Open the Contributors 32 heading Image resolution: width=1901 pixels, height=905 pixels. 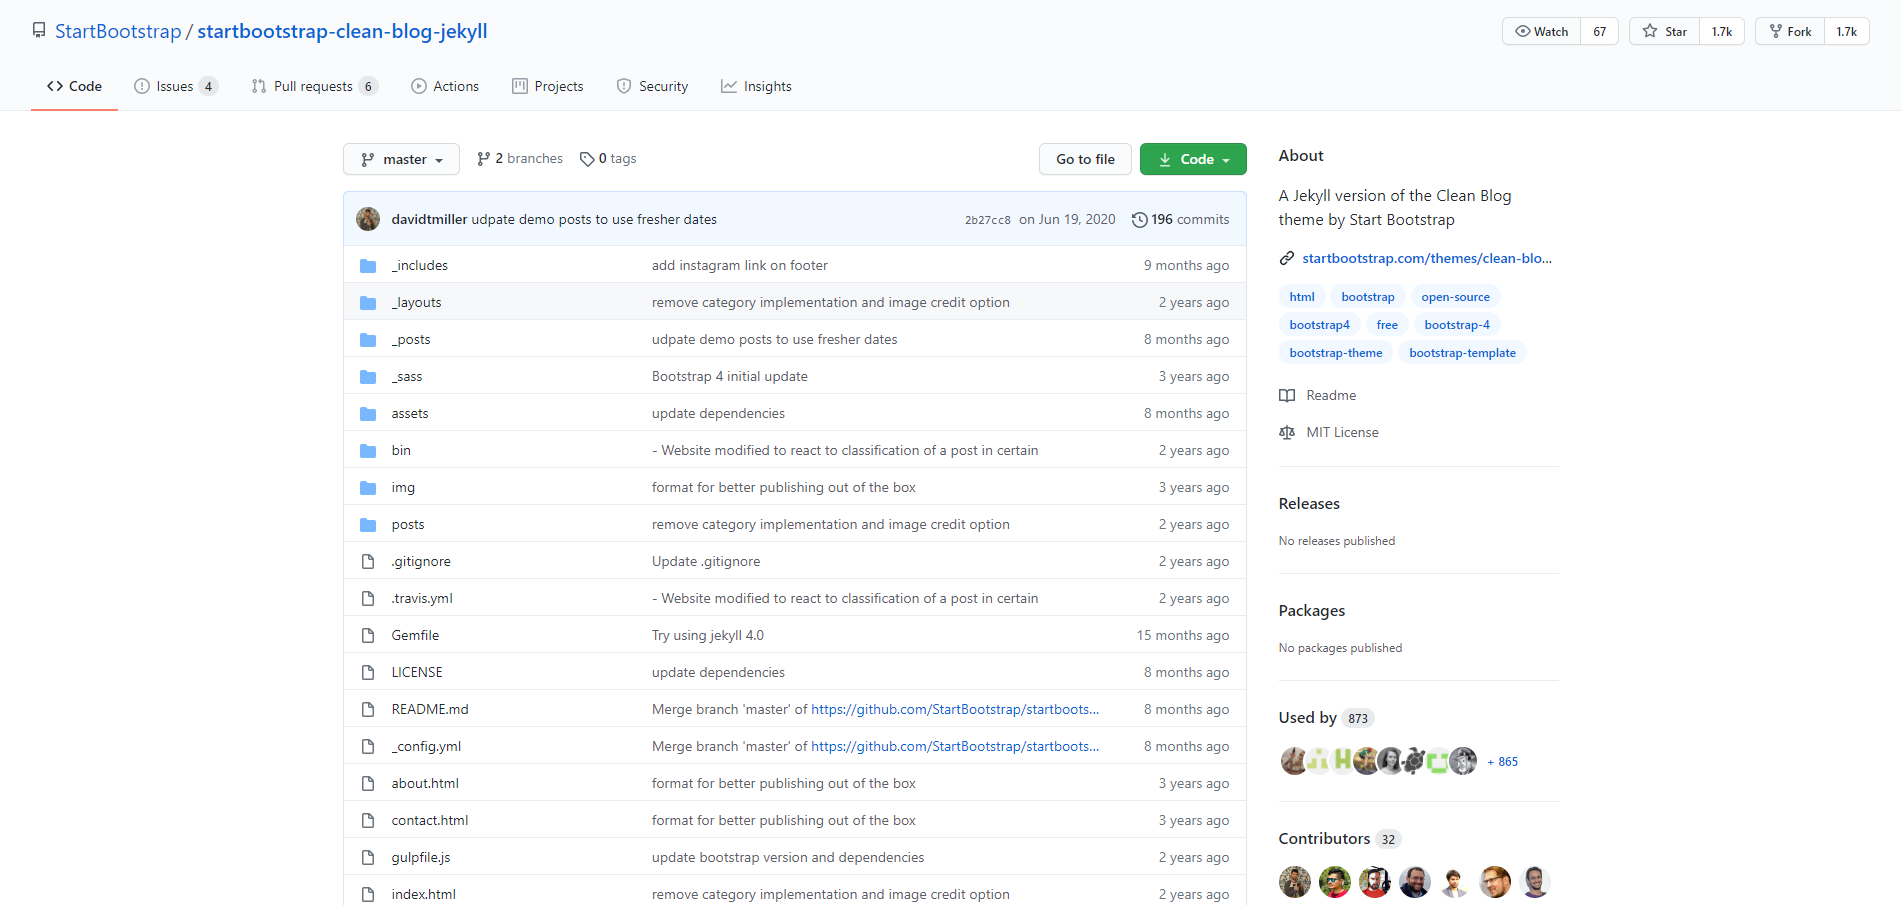point(1339,838)
